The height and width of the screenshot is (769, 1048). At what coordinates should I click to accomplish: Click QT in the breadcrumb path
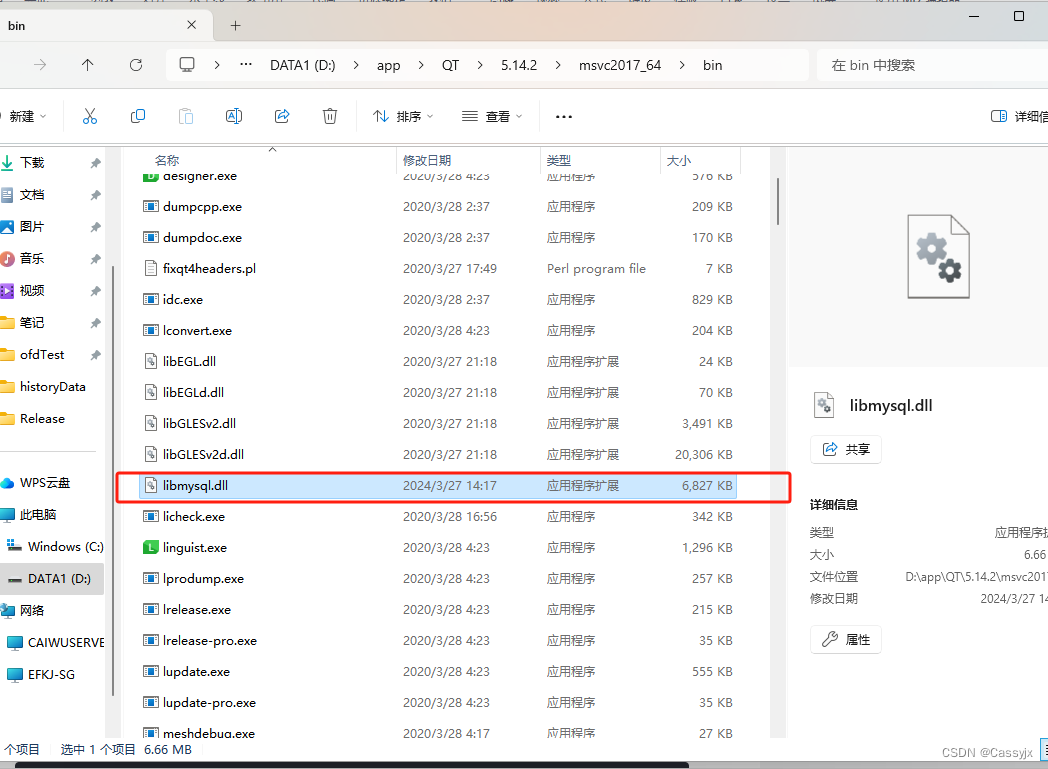pos(450,65)
